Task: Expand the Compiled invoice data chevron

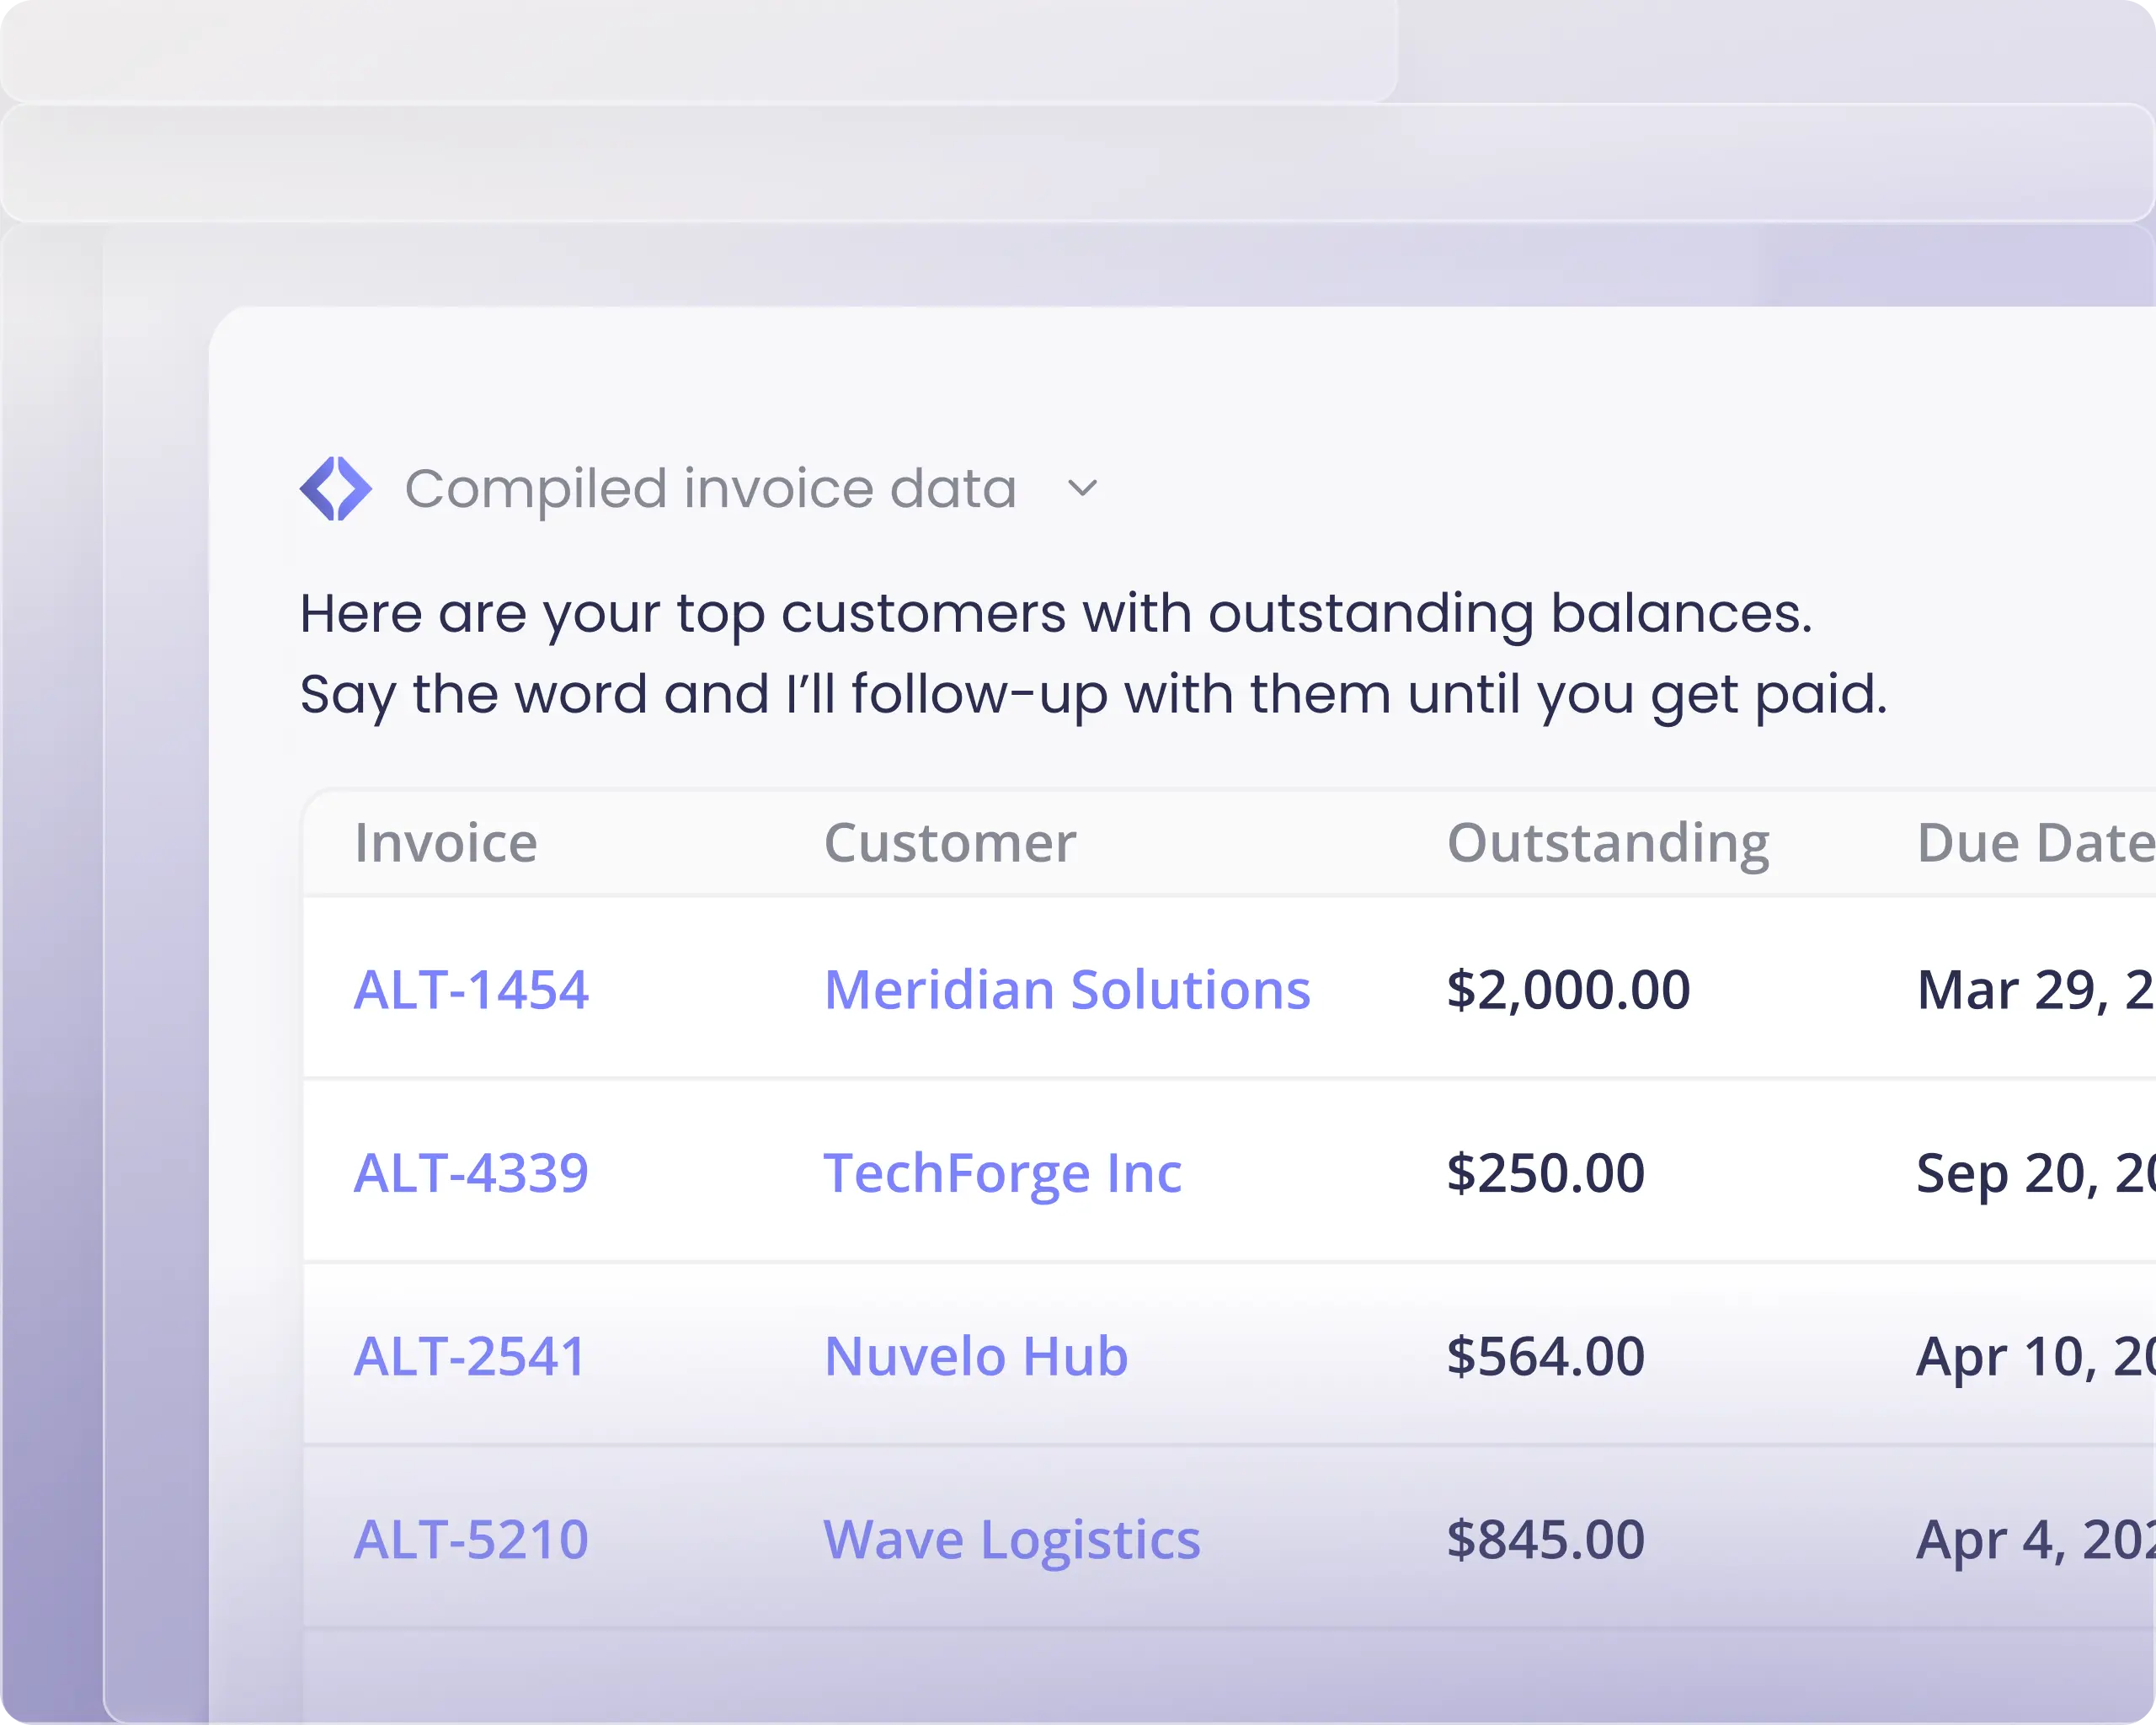Action: pyautogui.click(x=1082, y=489)
